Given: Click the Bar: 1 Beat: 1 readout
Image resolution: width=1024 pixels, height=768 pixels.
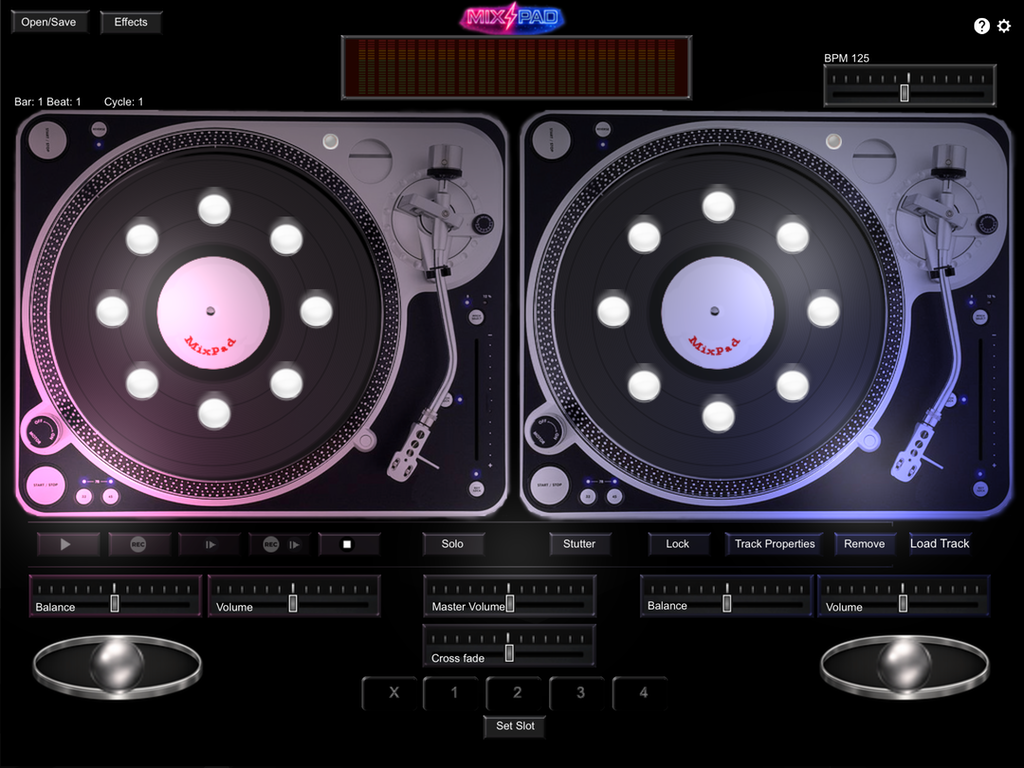Looking at the screenshot, I should click(48, 102).
